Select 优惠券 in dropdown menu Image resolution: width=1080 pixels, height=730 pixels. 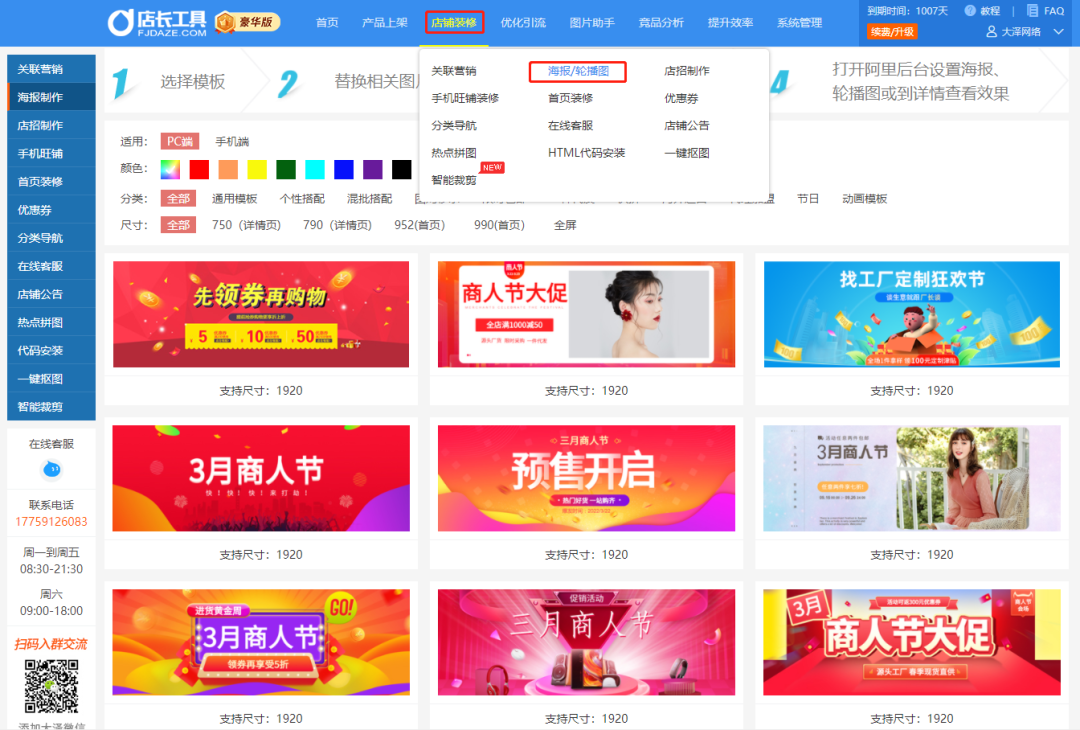pos(681,98)
